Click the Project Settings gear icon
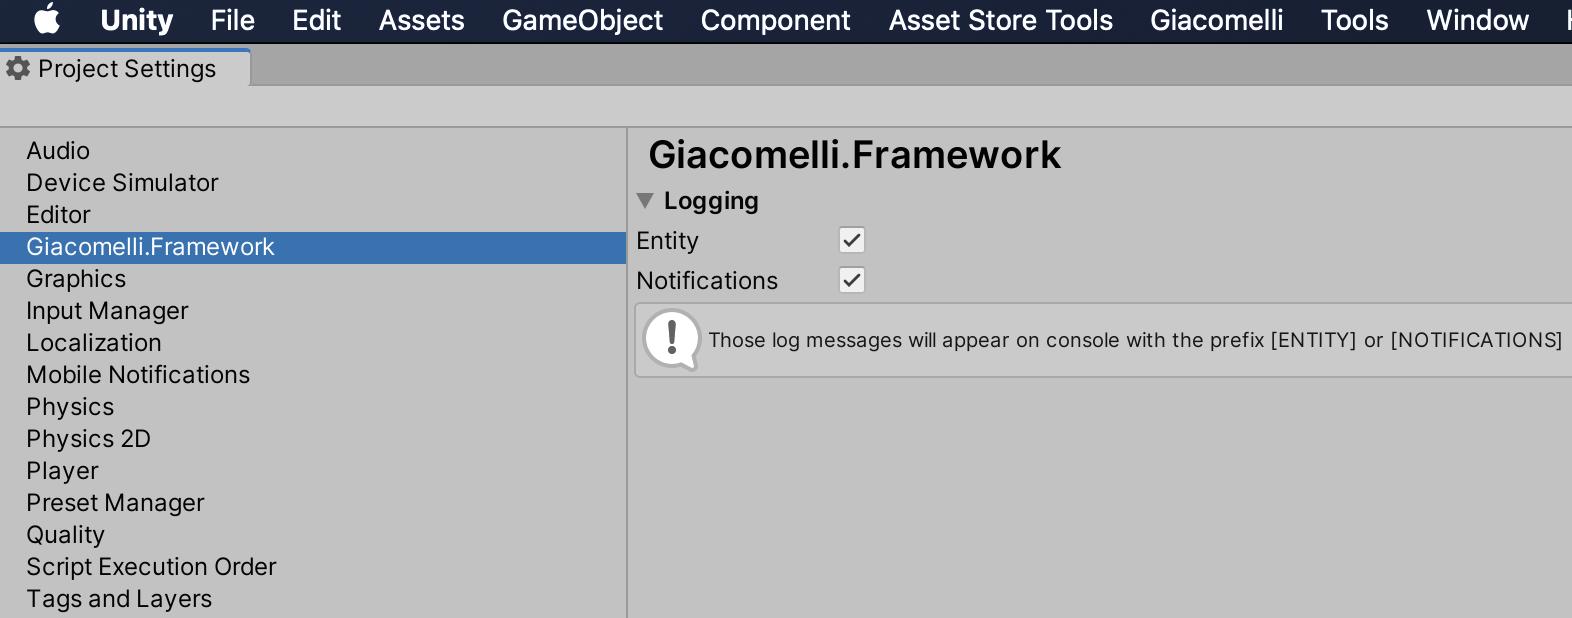This screenshot has height=618, width=1572. 18,68
